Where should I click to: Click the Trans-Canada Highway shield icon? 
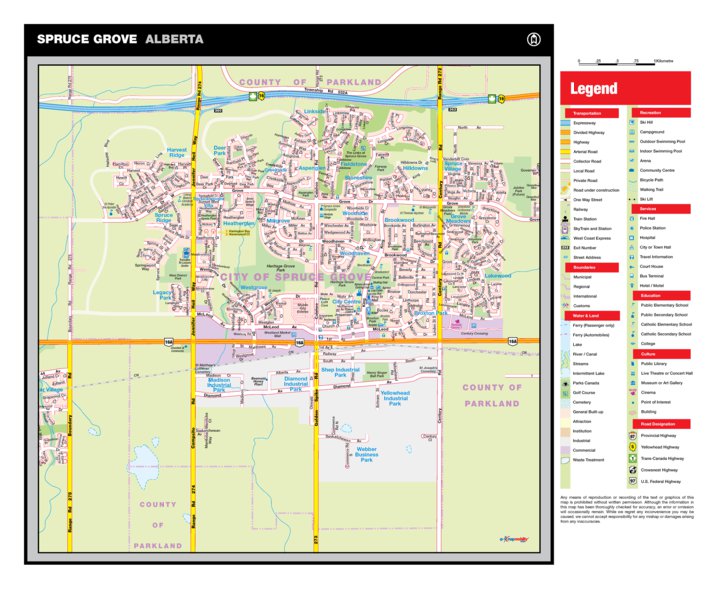pos(633,458)
